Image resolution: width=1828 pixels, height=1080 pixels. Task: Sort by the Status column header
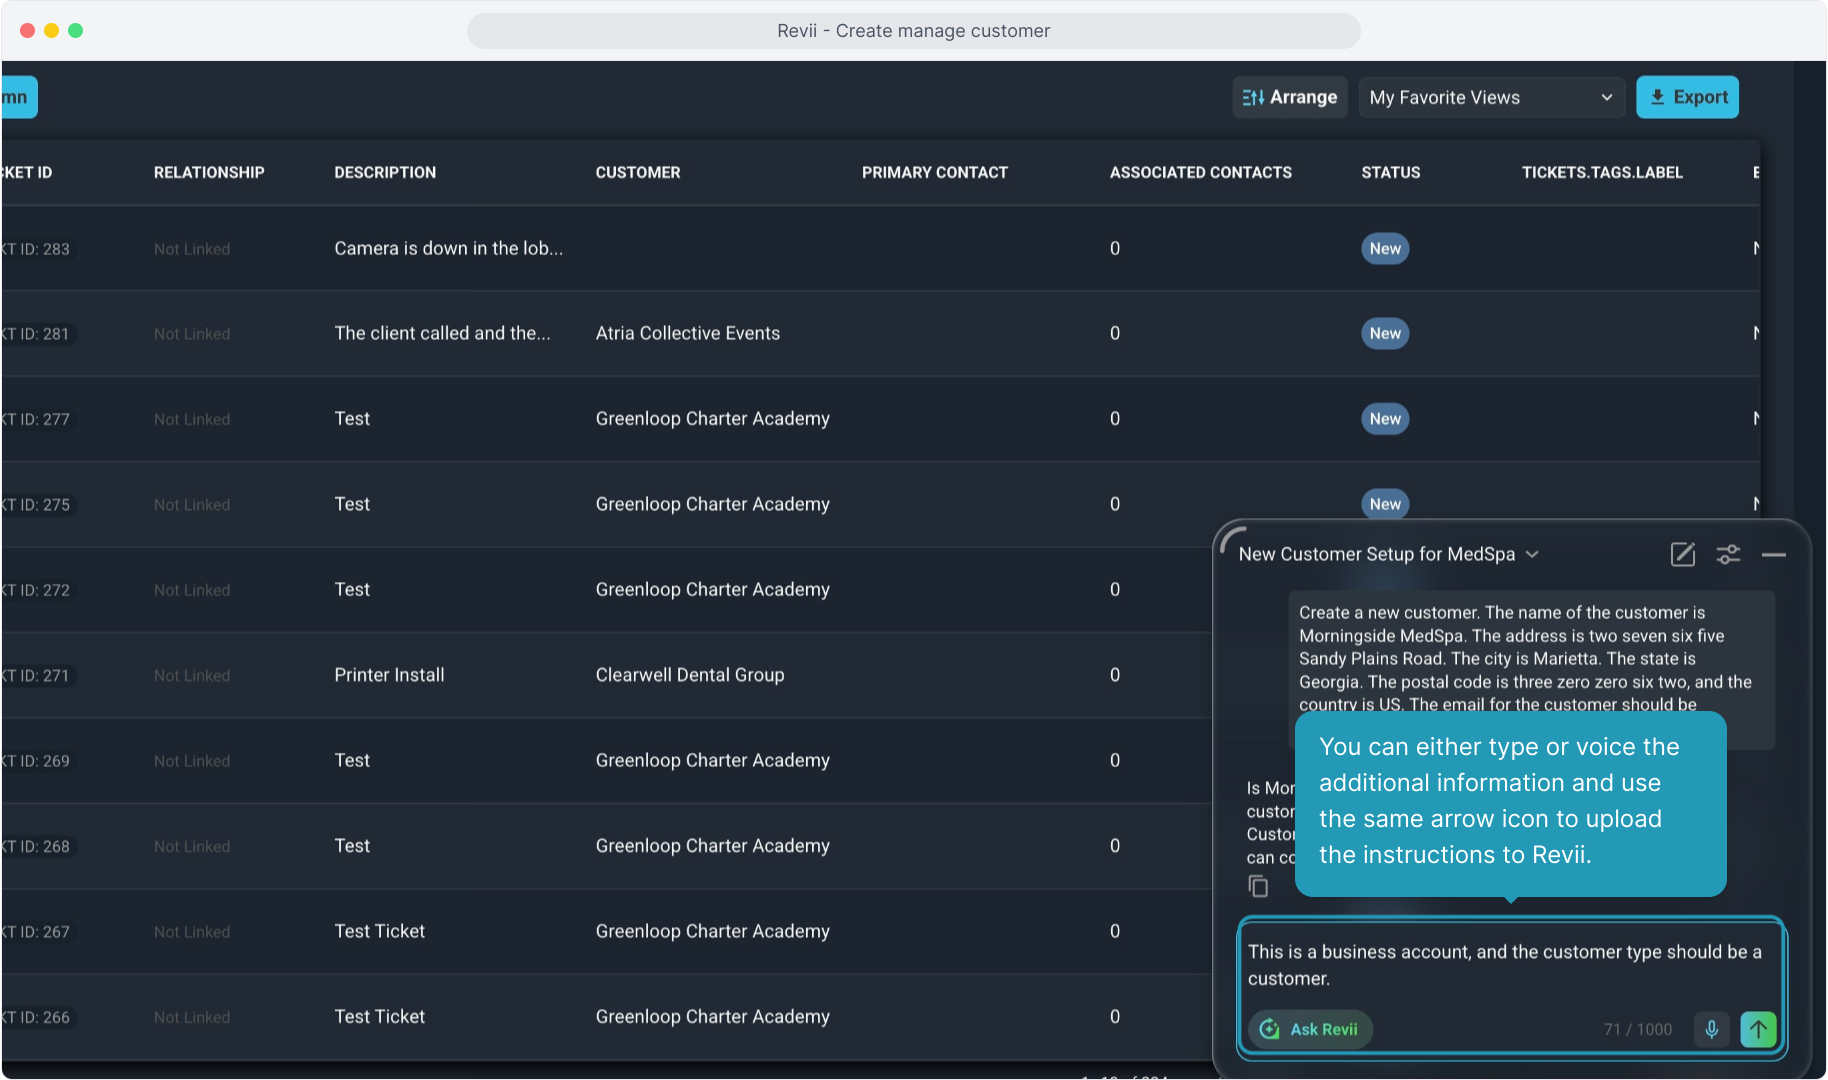pos(1390,172)
